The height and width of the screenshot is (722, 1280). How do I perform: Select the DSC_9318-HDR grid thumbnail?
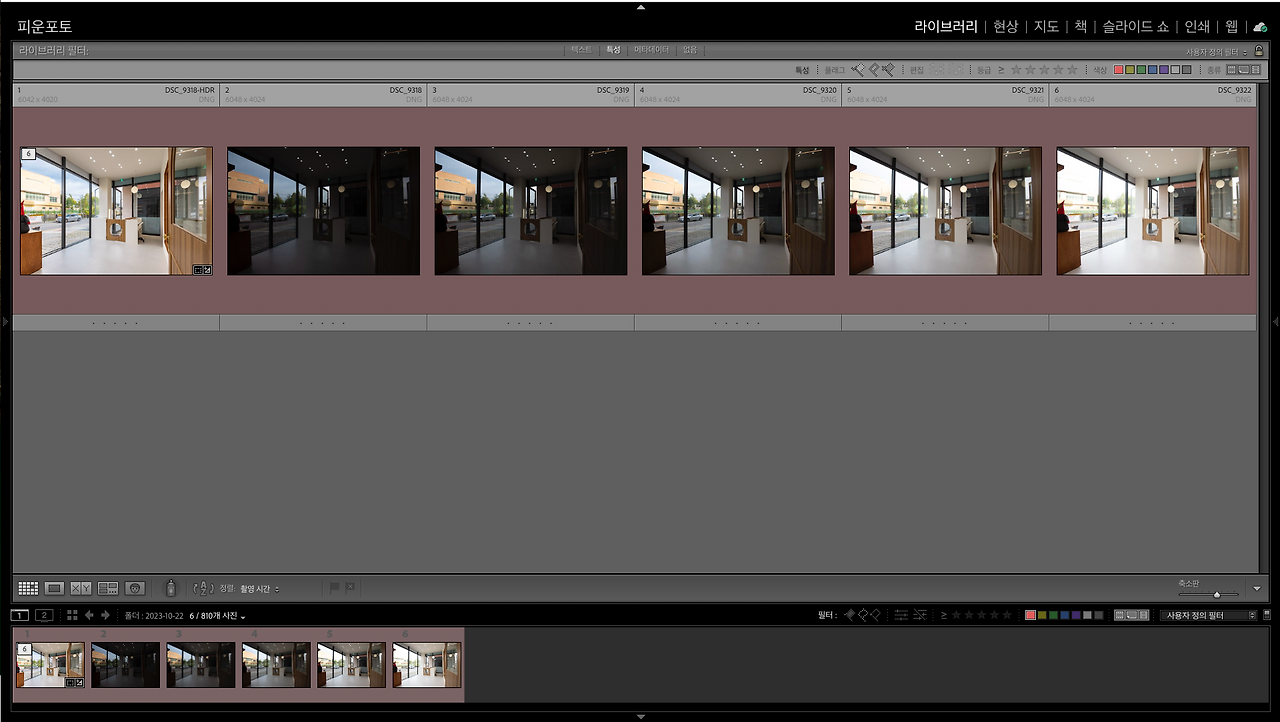[x=116, y=211]
